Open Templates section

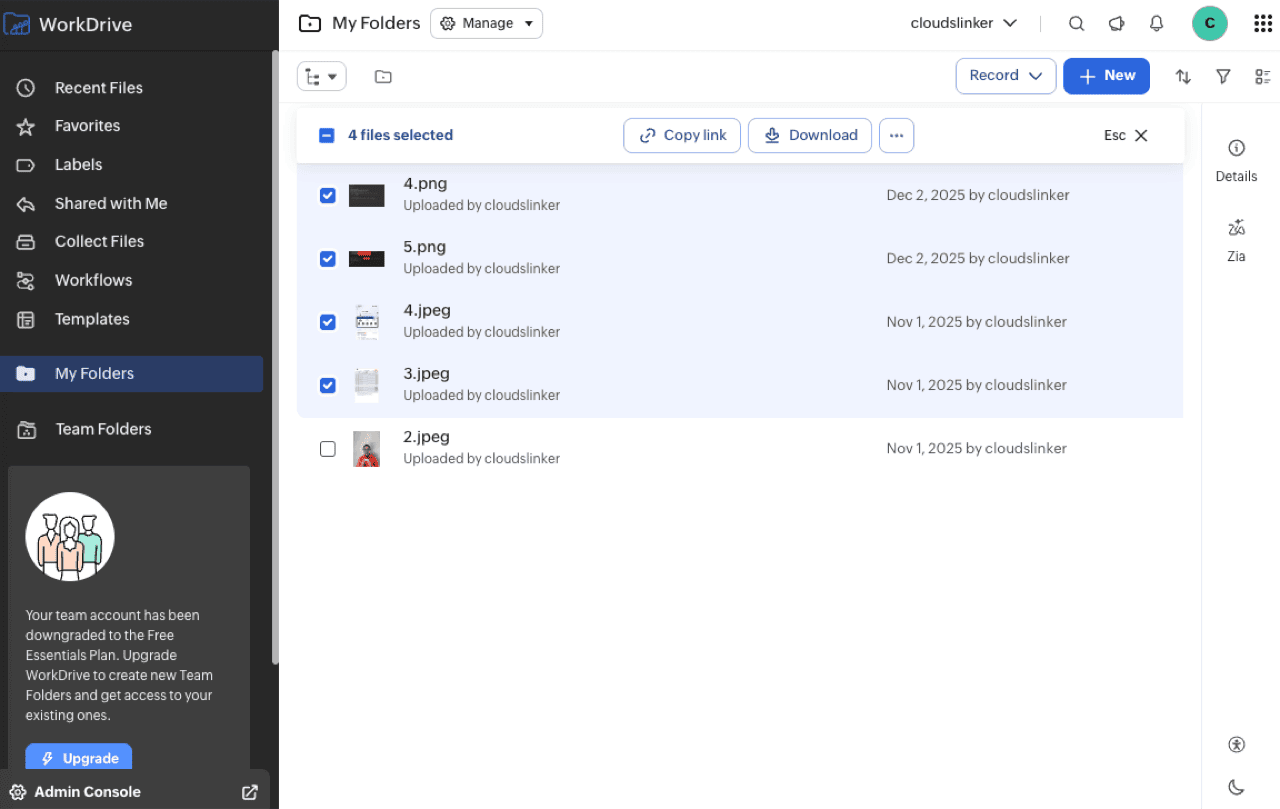coord(92,320)
